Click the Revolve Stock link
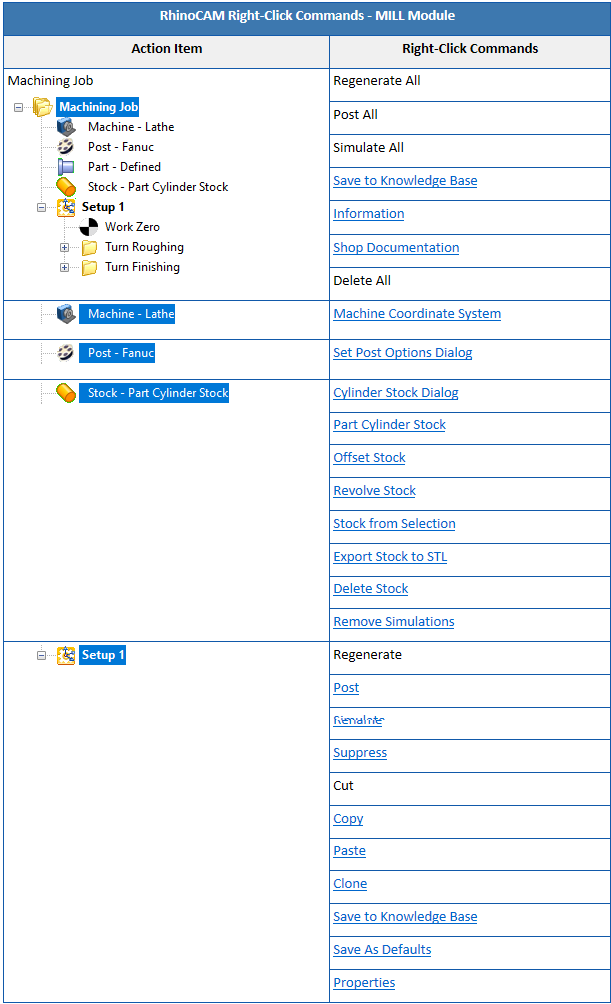 (x=374, y=491)
